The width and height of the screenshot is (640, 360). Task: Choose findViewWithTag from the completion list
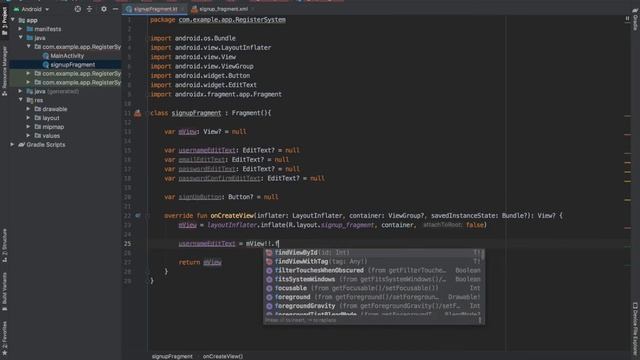click(373, 262)
